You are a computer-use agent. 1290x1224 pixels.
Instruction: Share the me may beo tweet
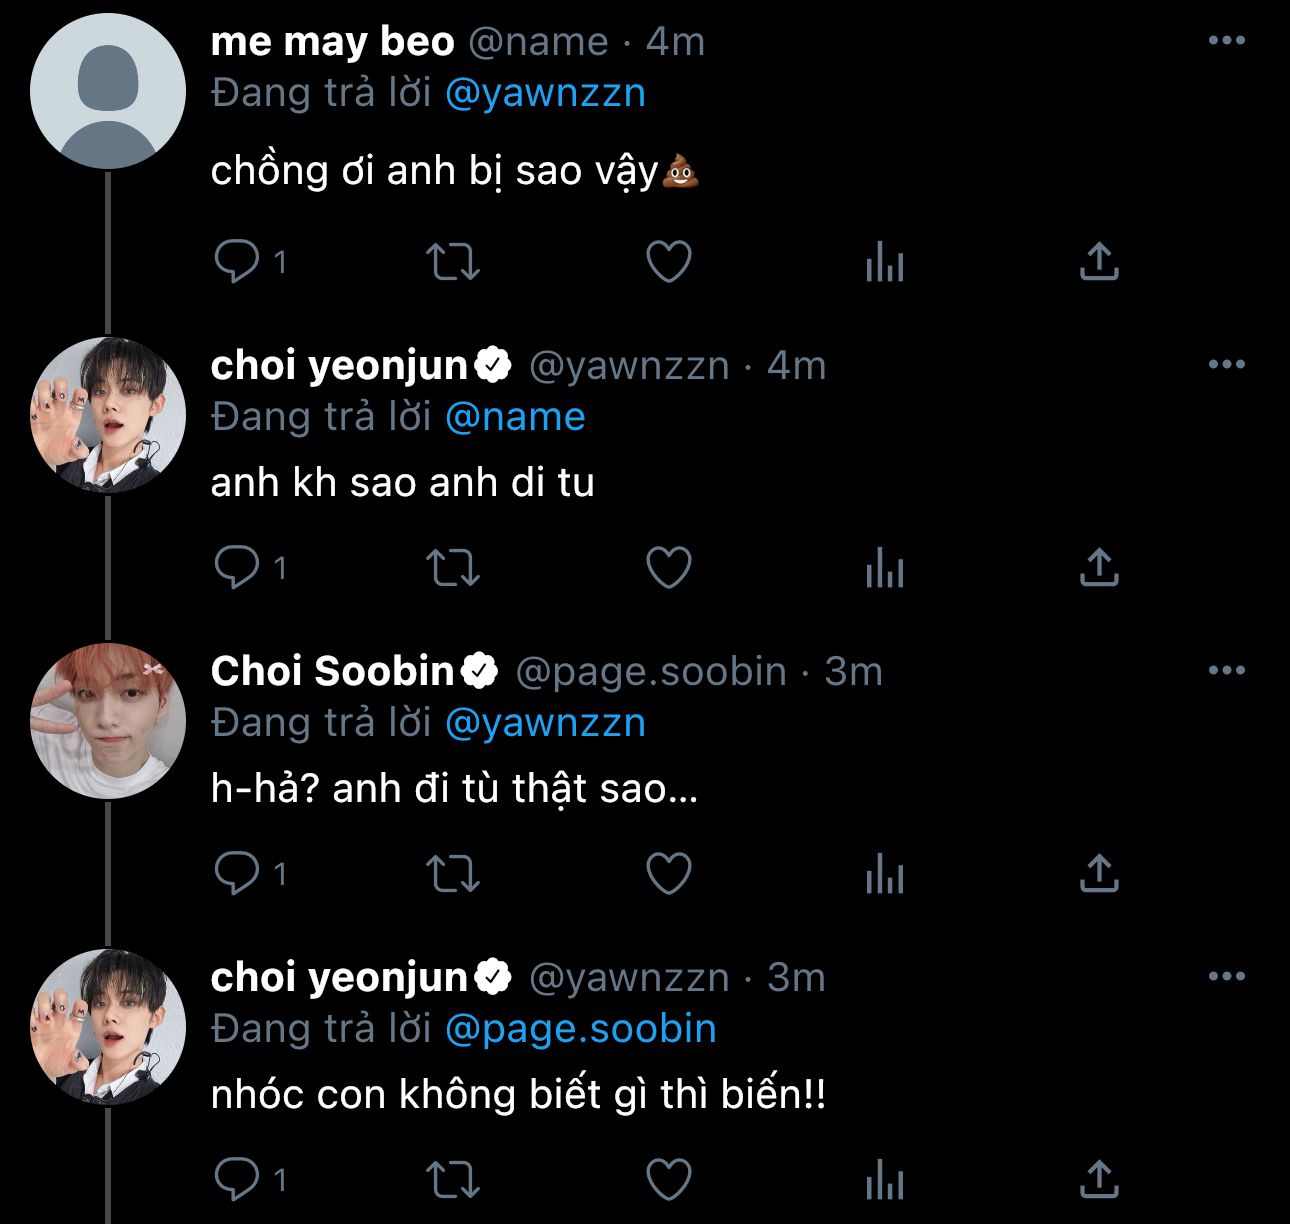(1098, 262)
